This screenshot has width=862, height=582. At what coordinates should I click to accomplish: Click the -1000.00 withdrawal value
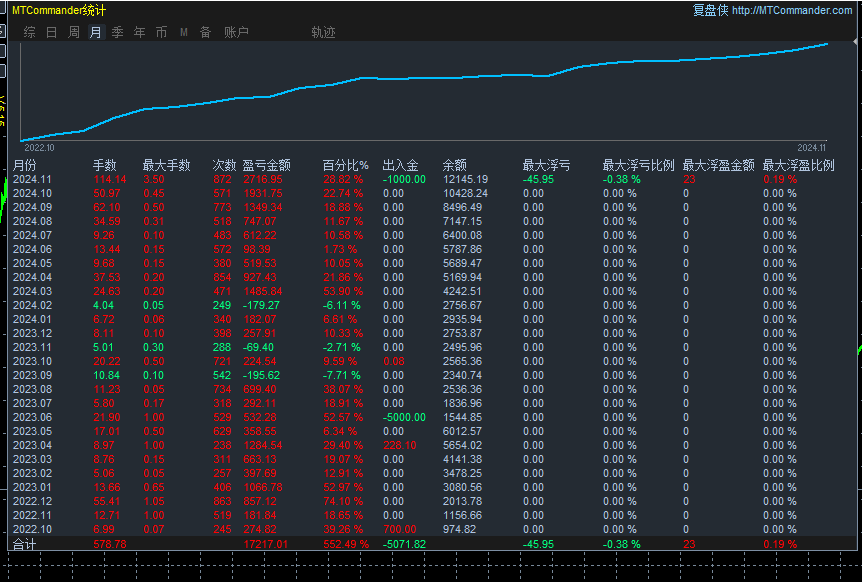click(x=404, y=179)
